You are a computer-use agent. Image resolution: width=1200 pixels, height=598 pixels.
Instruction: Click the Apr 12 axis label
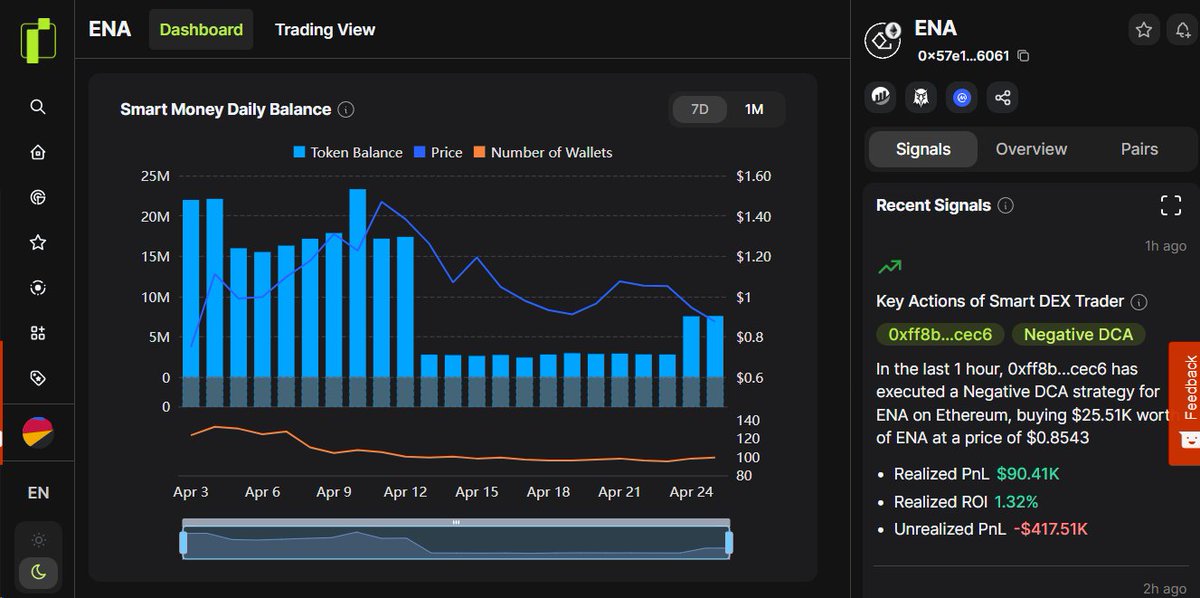[405, 492]
